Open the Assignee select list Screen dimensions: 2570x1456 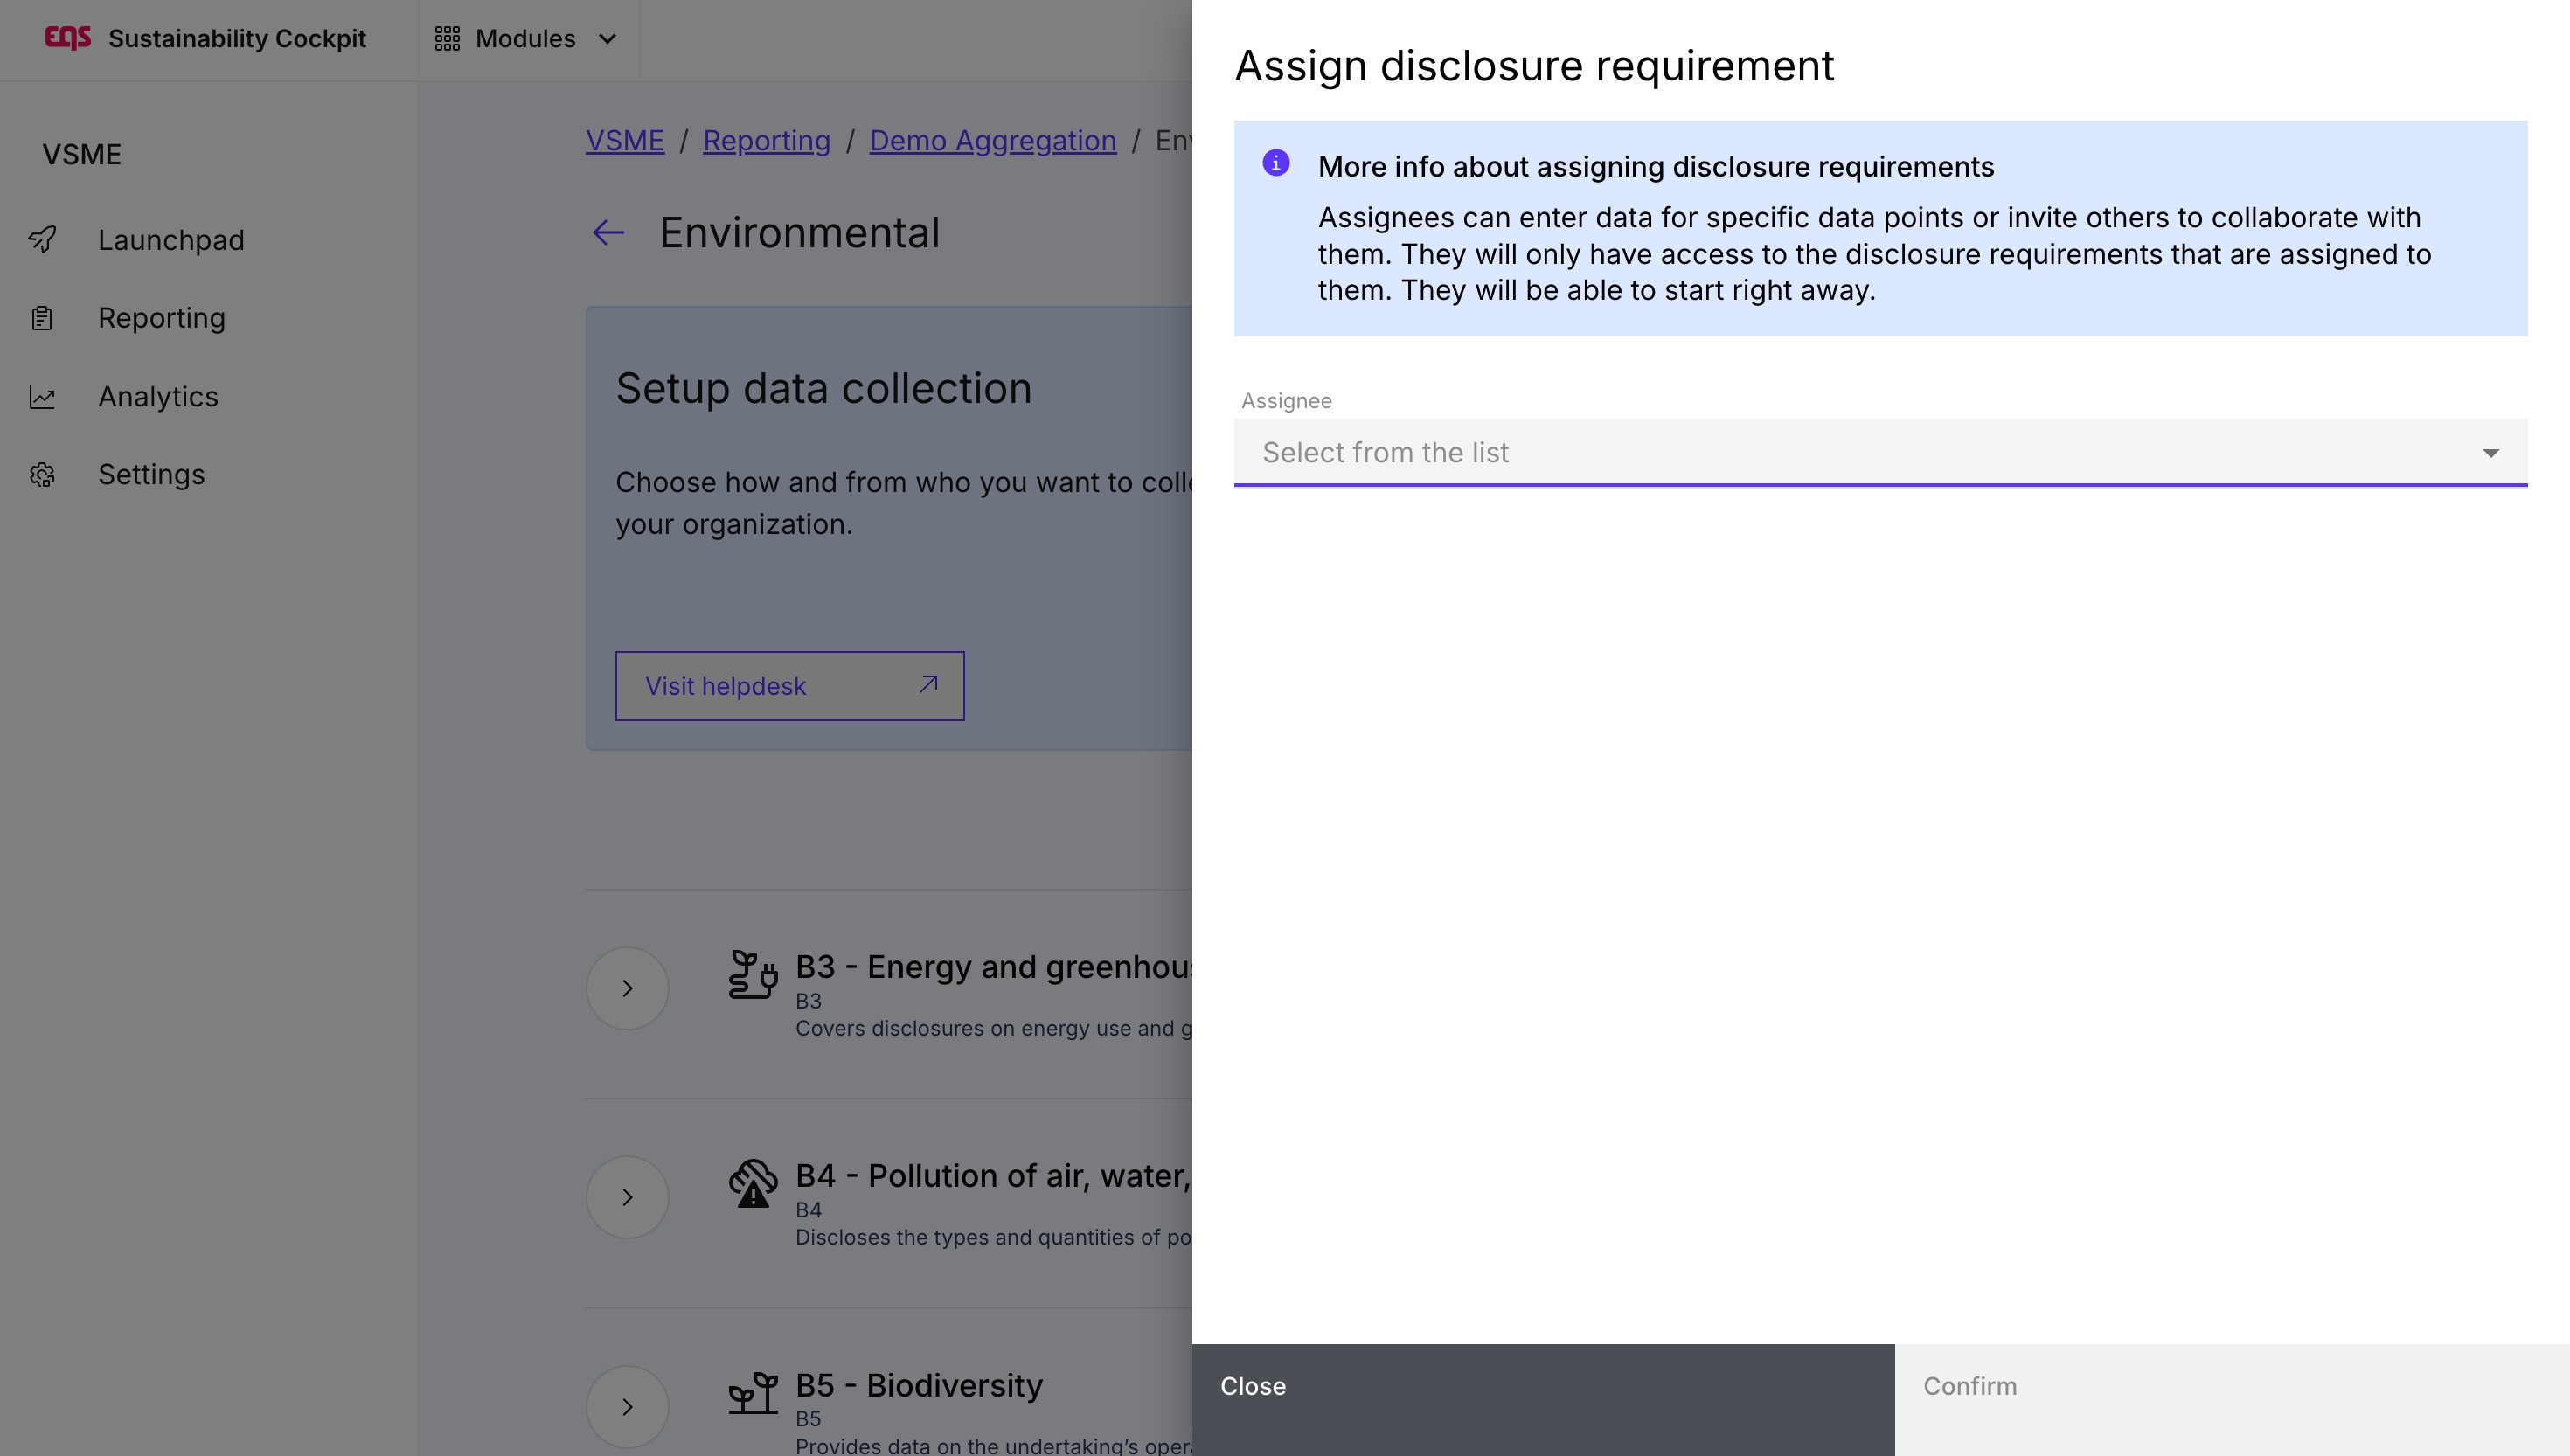pyautogui.click(x=1879, y=453)
